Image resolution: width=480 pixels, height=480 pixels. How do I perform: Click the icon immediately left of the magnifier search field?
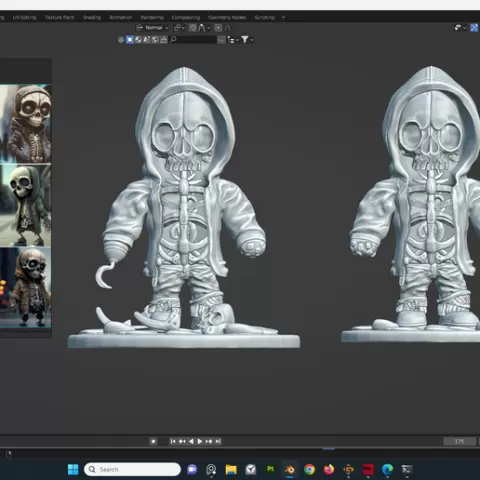tap(163, 40)
